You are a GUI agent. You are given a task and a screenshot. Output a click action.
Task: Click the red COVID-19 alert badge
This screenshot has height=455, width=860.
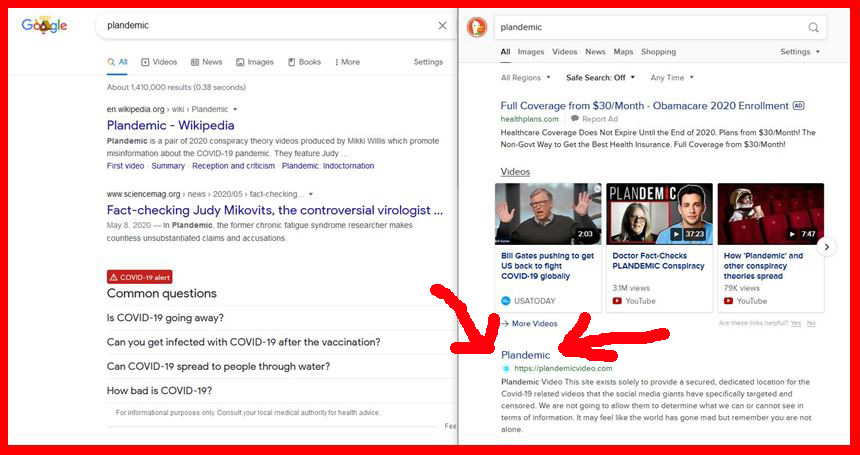click(139, 277)
